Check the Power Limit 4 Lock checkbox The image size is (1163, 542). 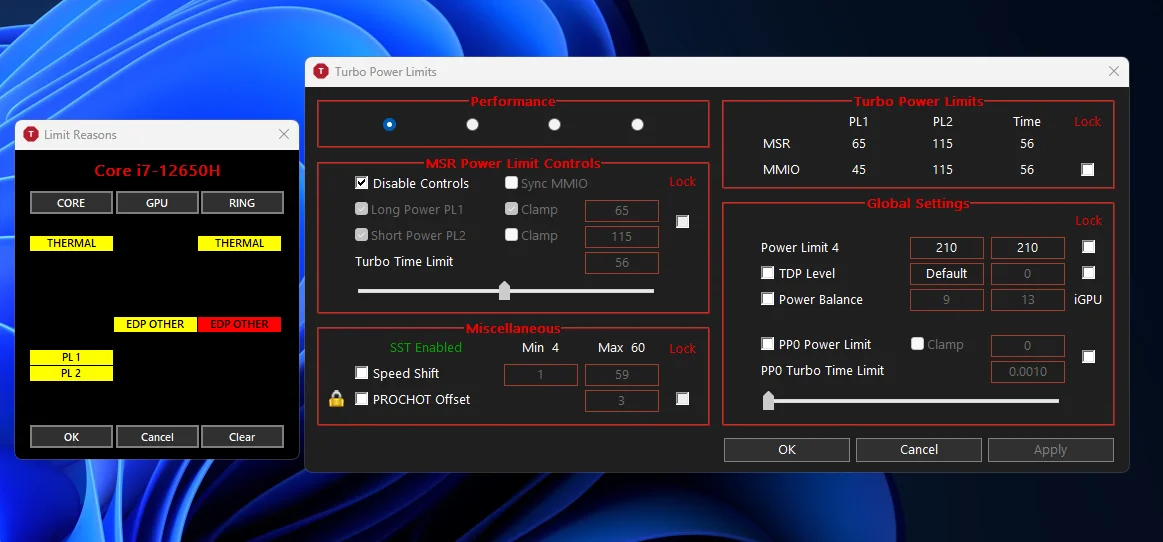tap(1088, 247)
